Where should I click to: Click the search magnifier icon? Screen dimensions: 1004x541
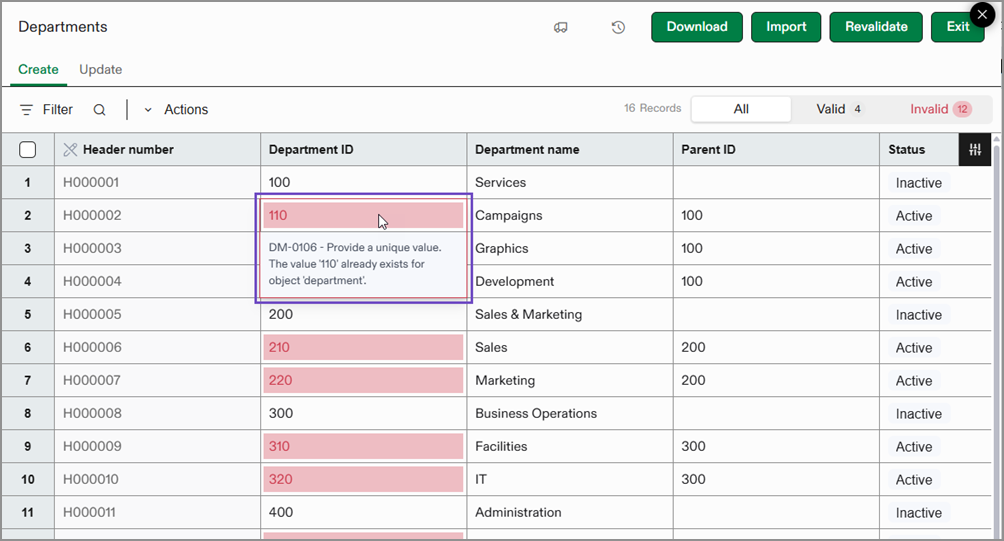(x=99, y=110)
